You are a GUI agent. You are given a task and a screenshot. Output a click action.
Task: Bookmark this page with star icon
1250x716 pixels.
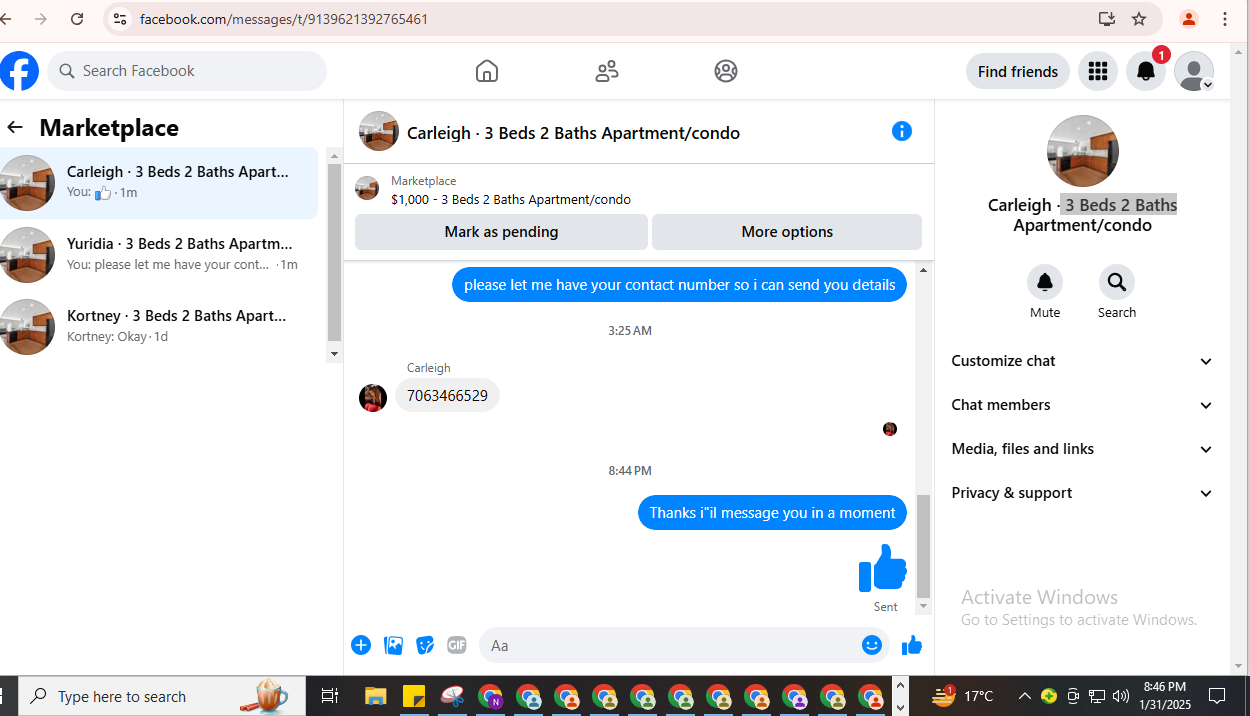pyautogui.click(x=1139, y=19)
